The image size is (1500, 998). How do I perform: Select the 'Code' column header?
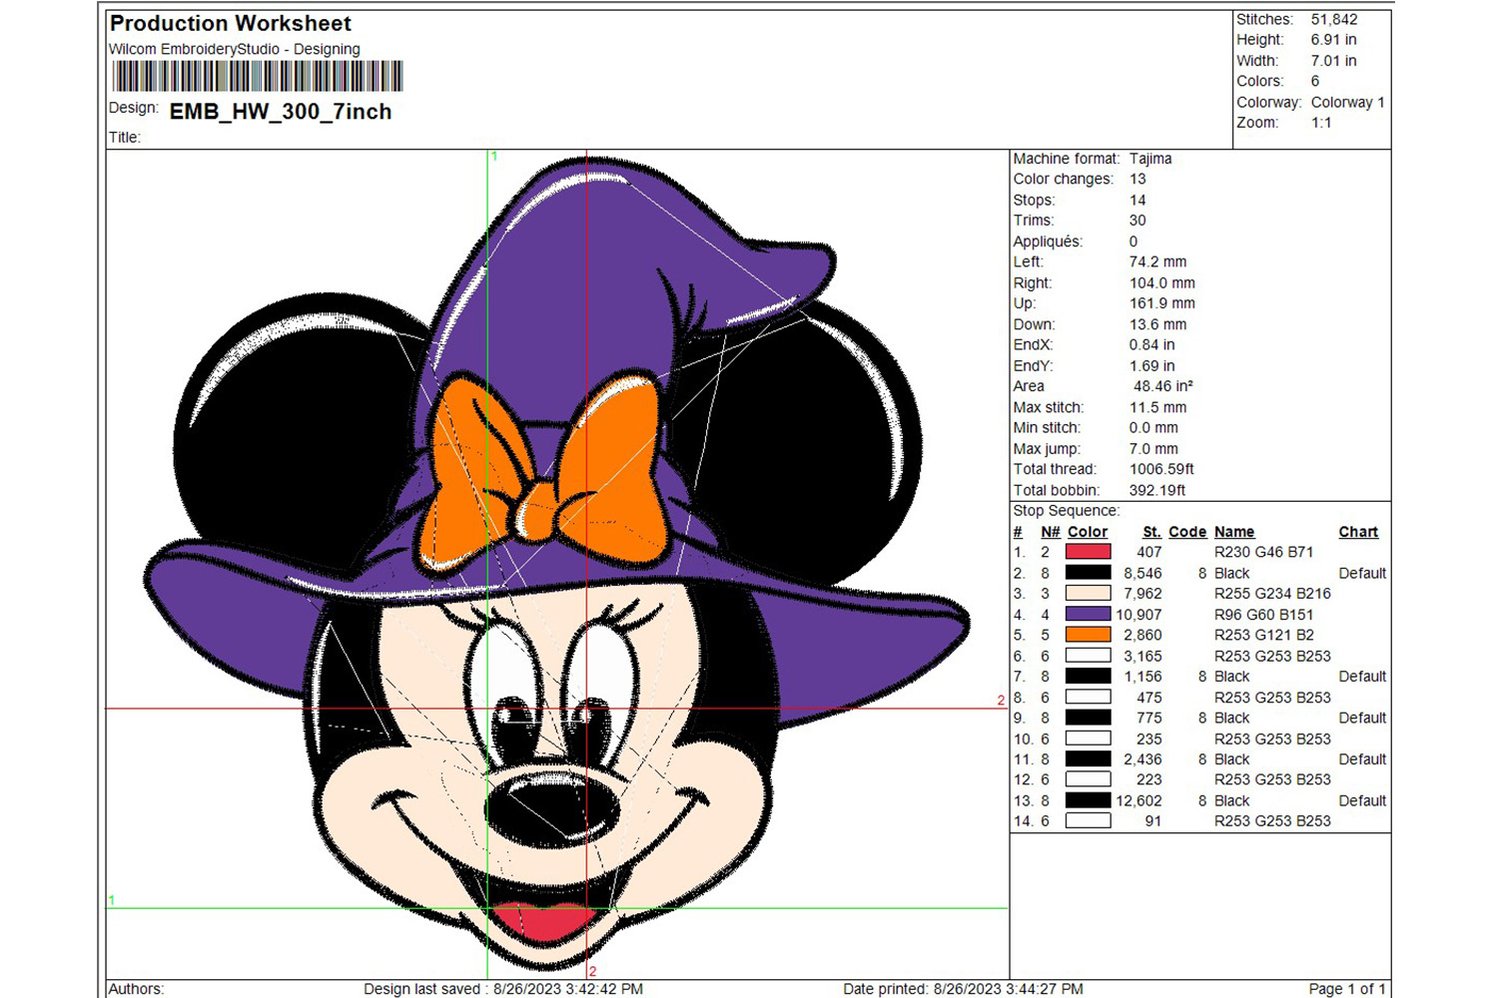1187,532
